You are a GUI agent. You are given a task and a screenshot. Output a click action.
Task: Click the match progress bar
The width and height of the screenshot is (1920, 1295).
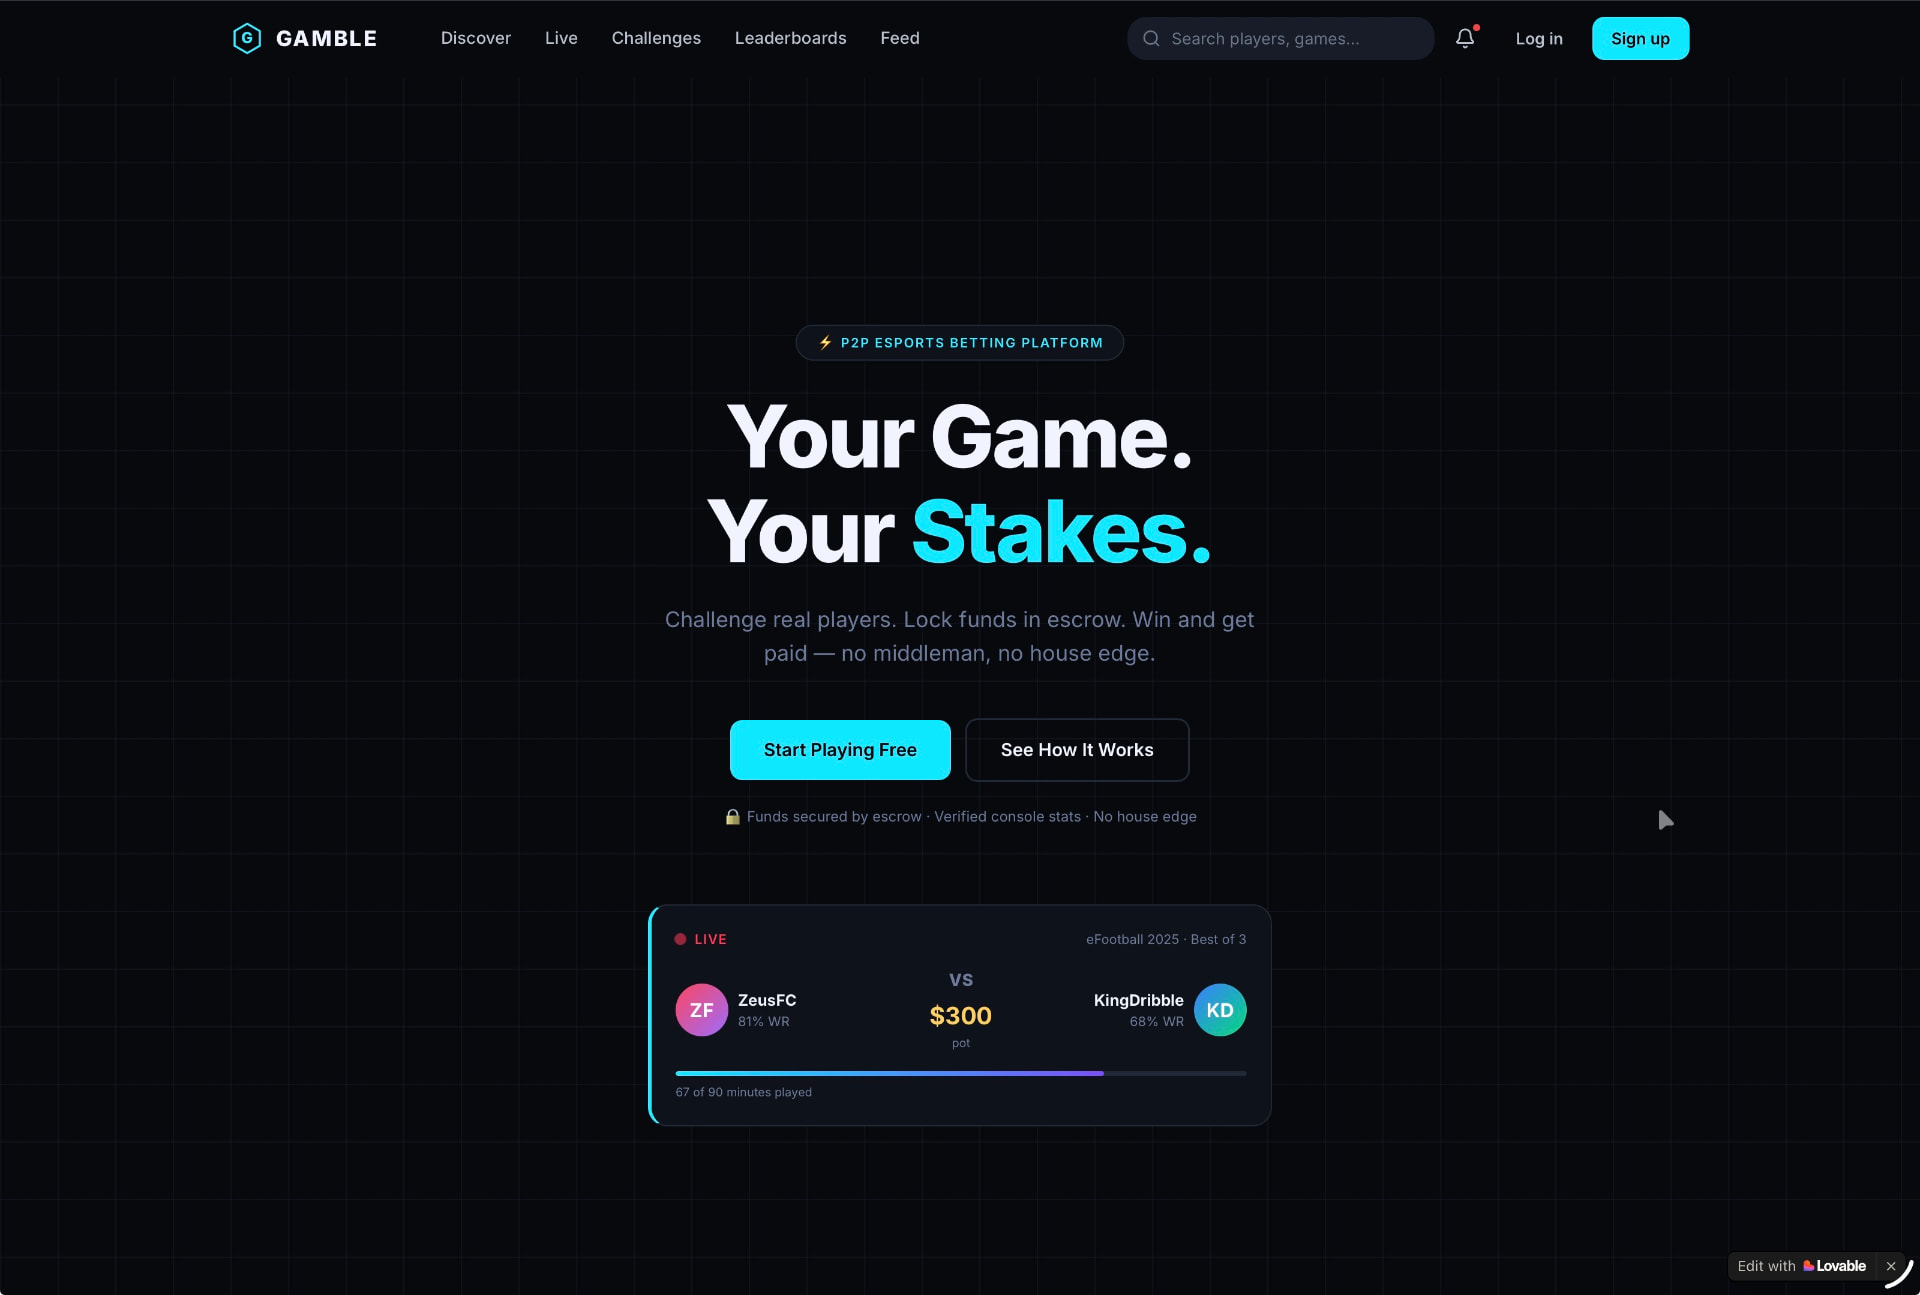click(x=961, y=1073)
